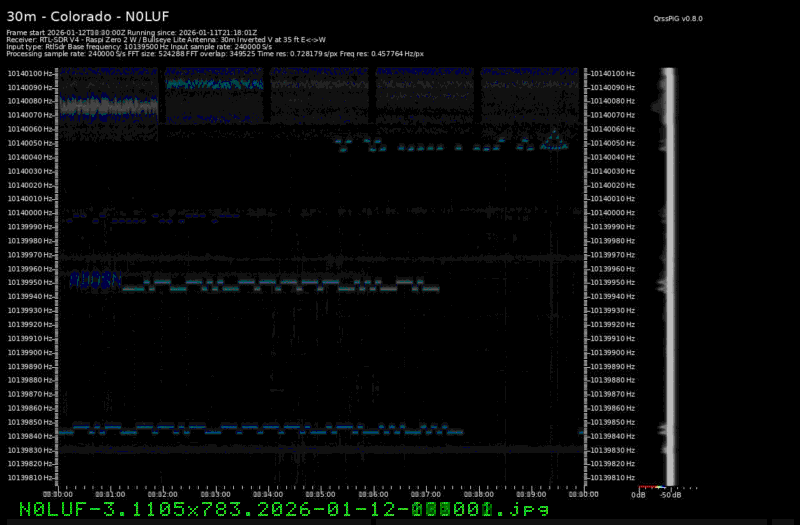Screen dimensions: 800x525
Task: Click the 0dB power scale label
Action: 637,494
